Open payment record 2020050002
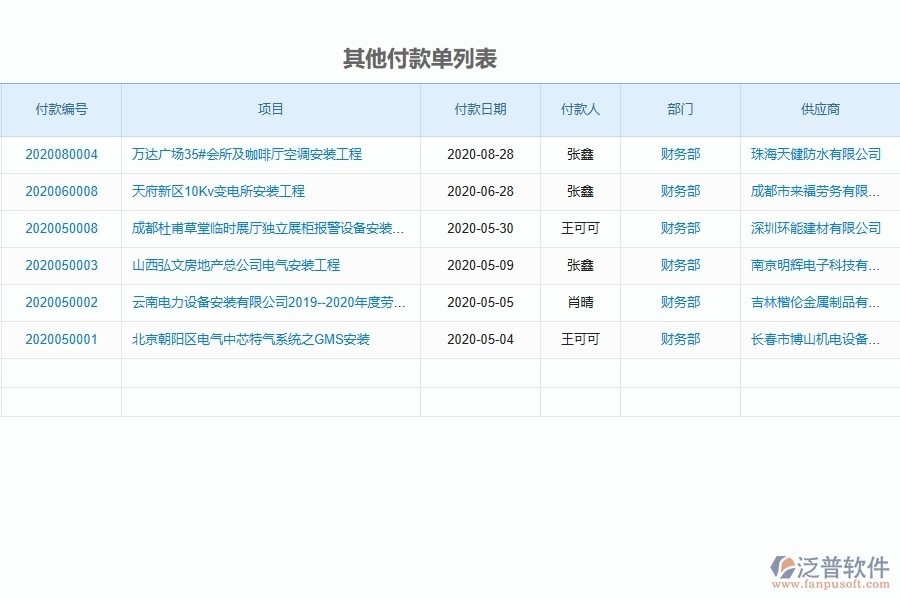Viewport: 900px width, 600px height. (61, 302)
